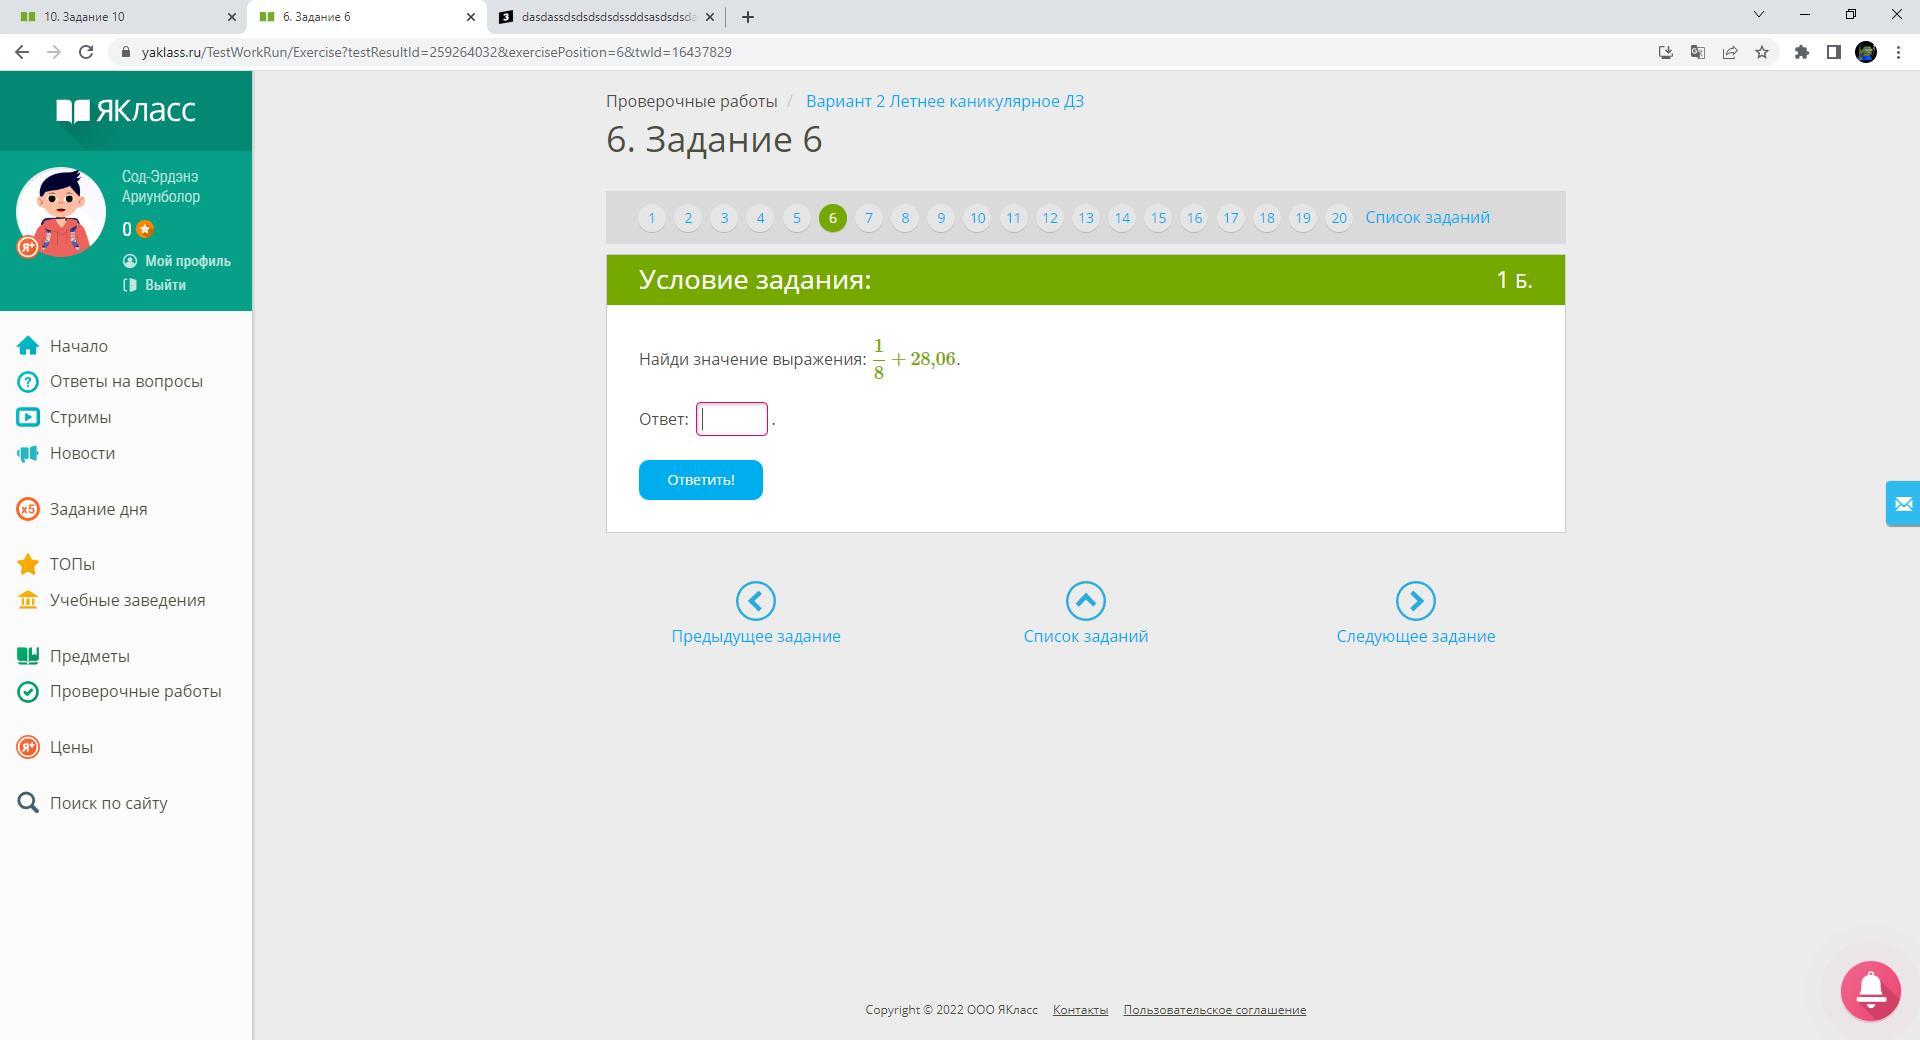Open Задание дня in the sidebar
The height and width of the screenshot is (1040, 1920).
98,509
